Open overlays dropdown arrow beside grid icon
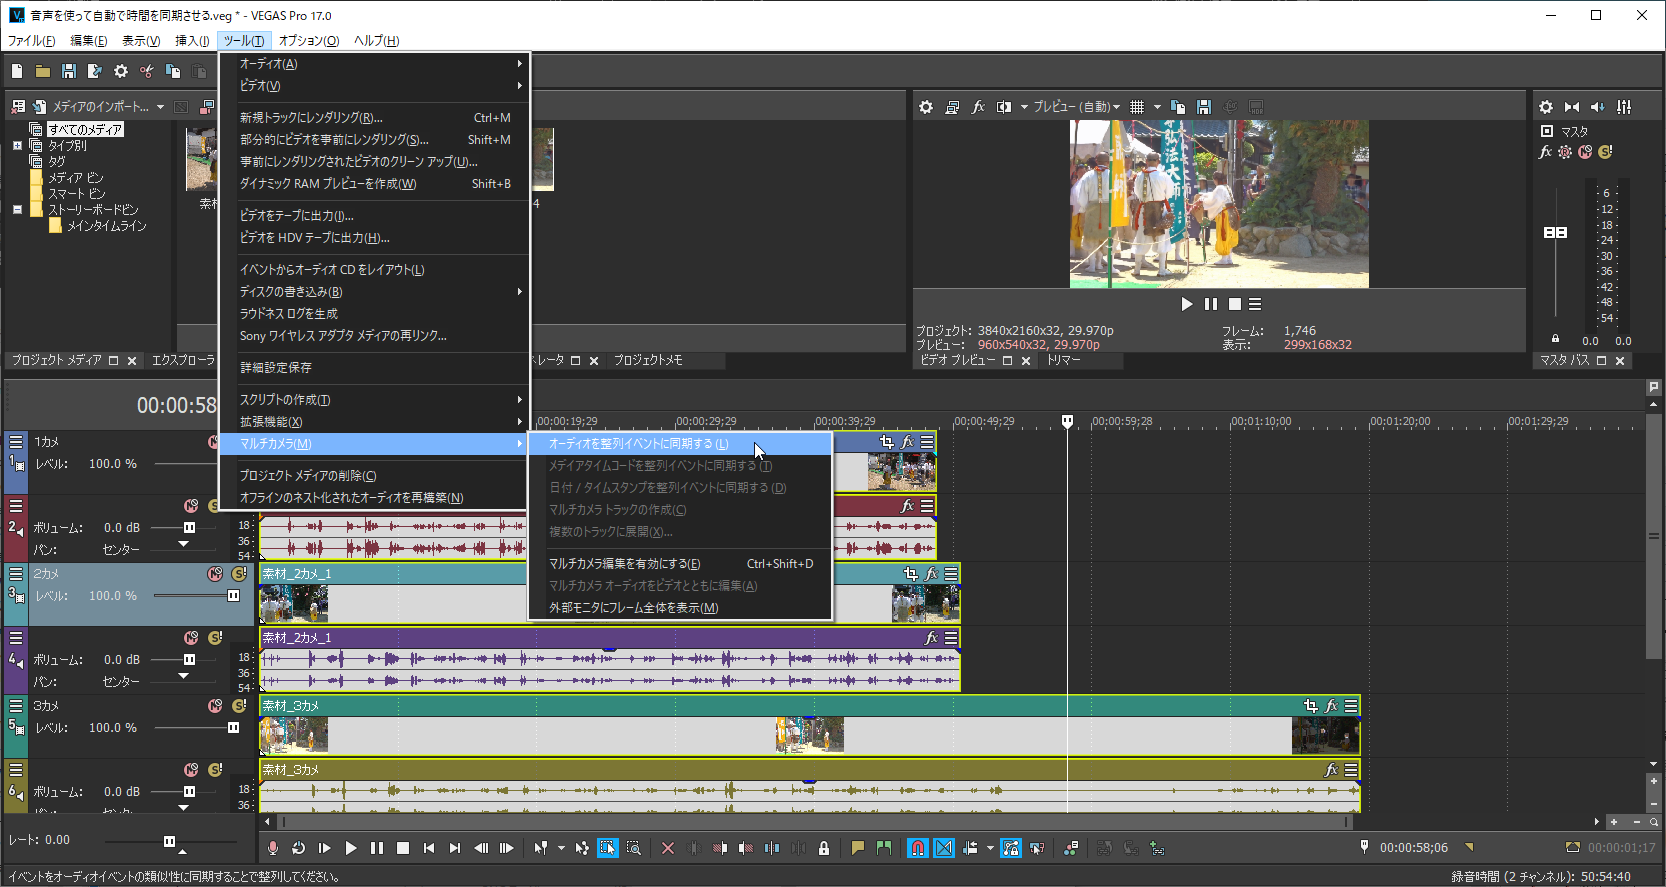The width and height of the screenshot is (1666, 887). (x=1157, y=107)
